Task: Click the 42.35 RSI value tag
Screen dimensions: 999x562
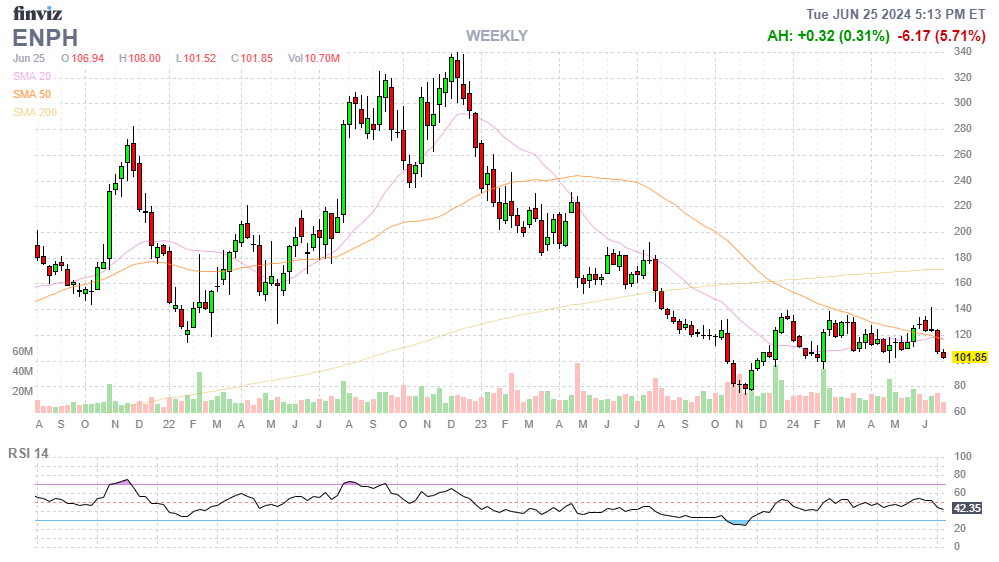Action: point(967,508)
